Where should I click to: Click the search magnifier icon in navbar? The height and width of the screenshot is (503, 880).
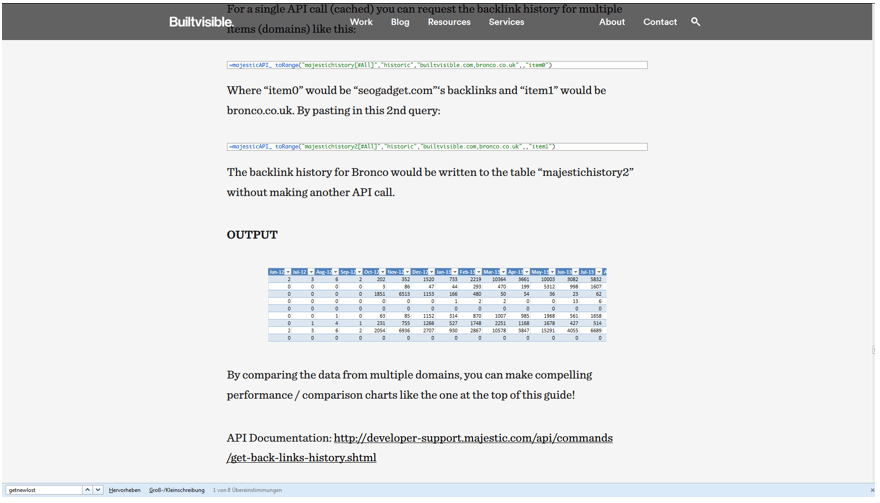coord(696,21)
